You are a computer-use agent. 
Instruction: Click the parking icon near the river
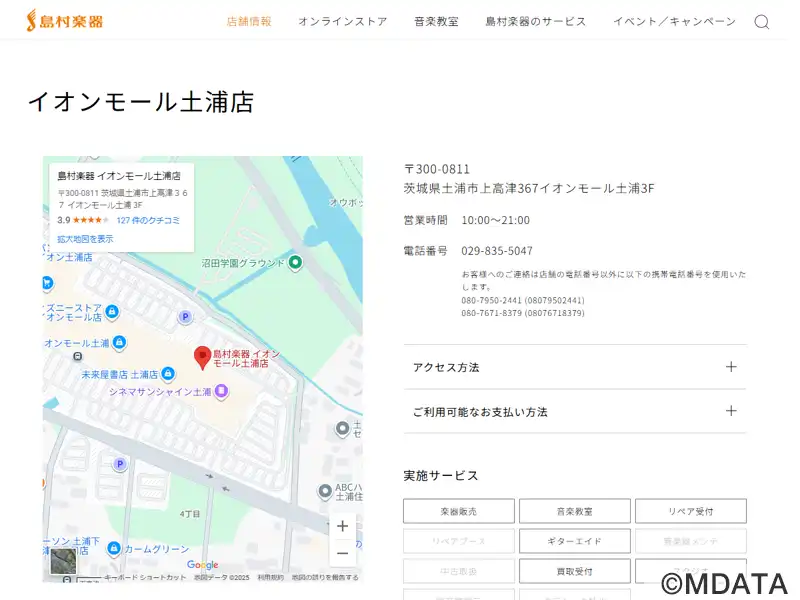coord(185,317)
